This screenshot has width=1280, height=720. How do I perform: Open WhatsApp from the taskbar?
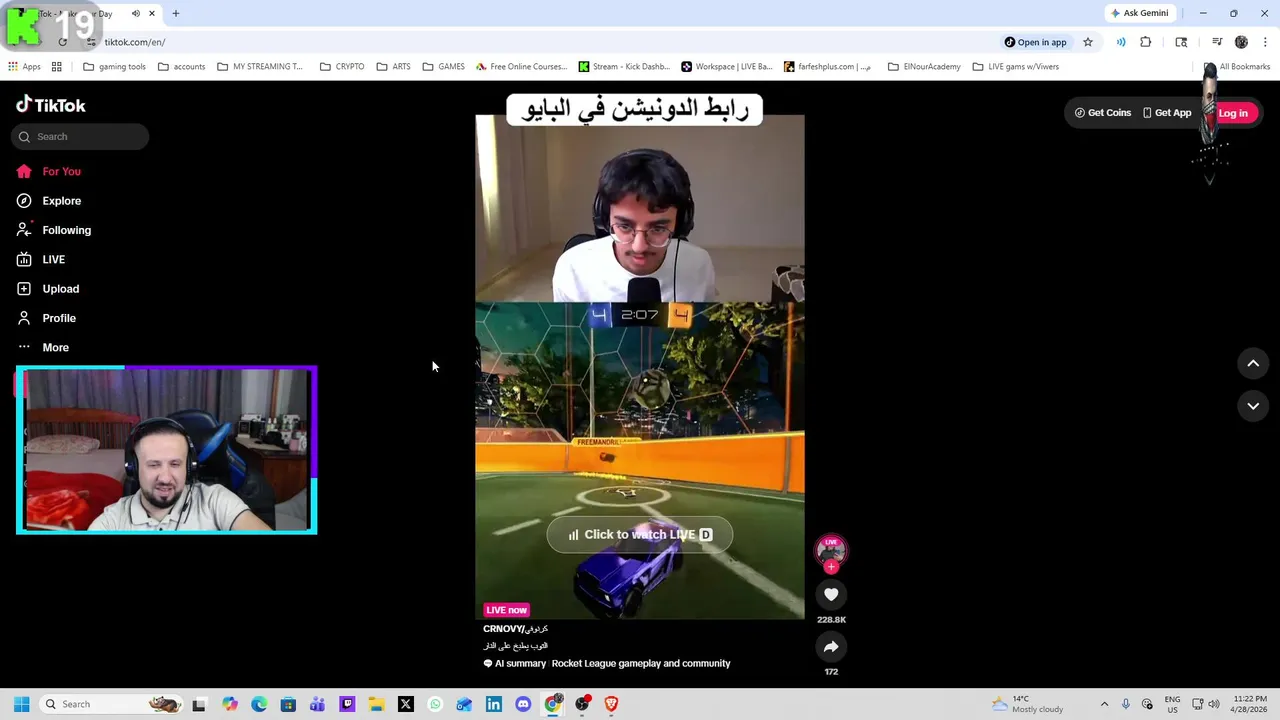(x=435, y=704)
